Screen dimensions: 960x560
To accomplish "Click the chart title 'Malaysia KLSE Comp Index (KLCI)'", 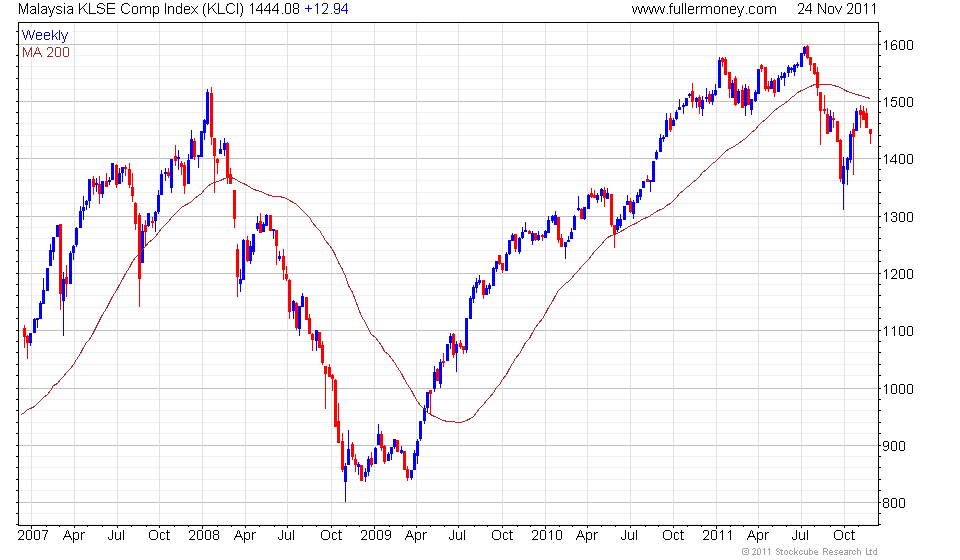I will [x=131, y=9].
